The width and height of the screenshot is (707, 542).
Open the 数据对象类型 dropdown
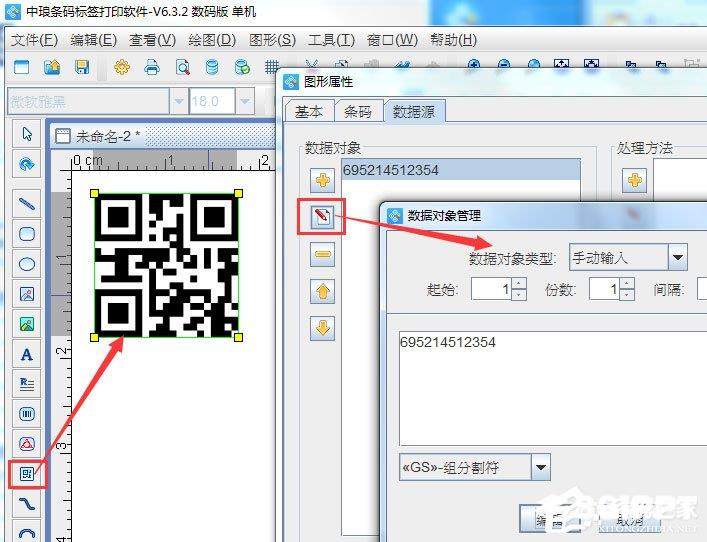click(x=677, y=257)
